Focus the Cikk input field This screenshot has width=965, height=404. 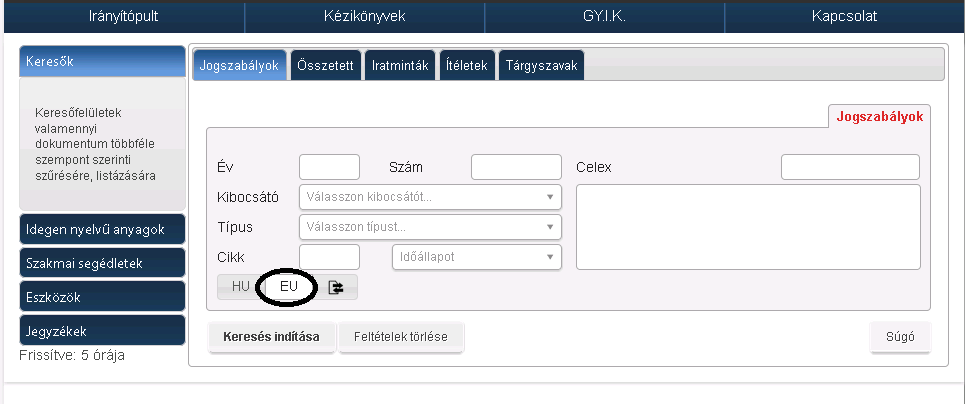click(329, 257)
